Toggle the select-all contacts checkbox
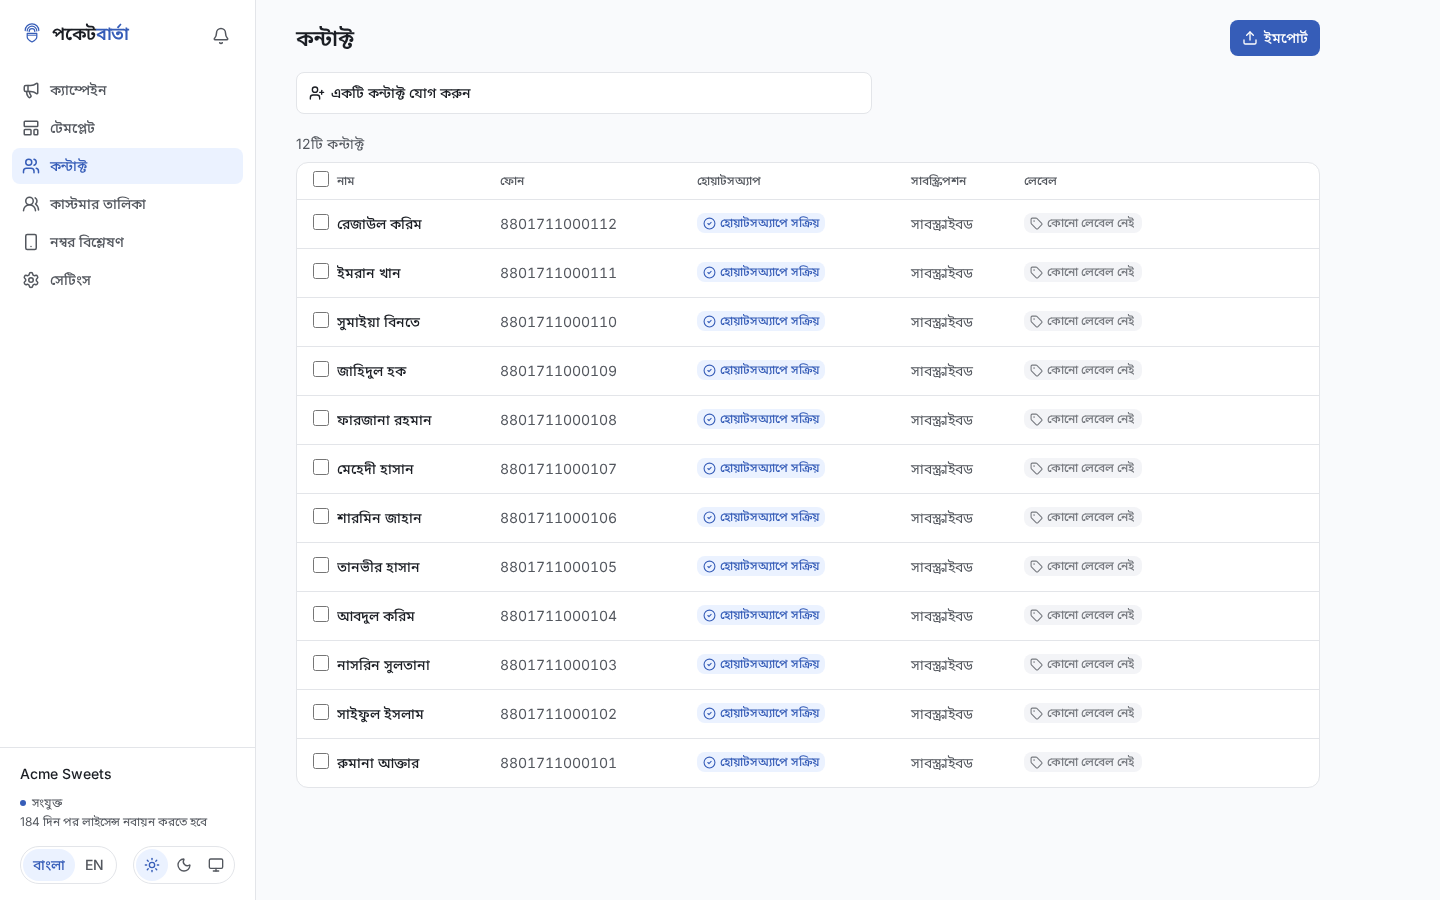 pyautogui.click(x=321, y=179)
